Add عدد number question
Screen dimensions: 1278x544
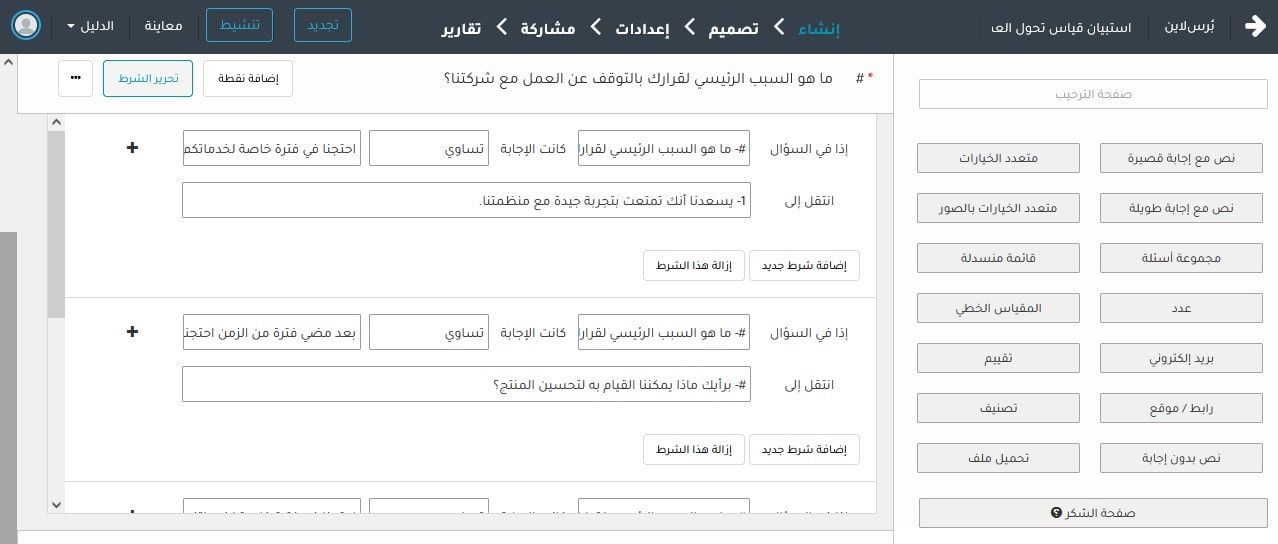[1181, 308]
